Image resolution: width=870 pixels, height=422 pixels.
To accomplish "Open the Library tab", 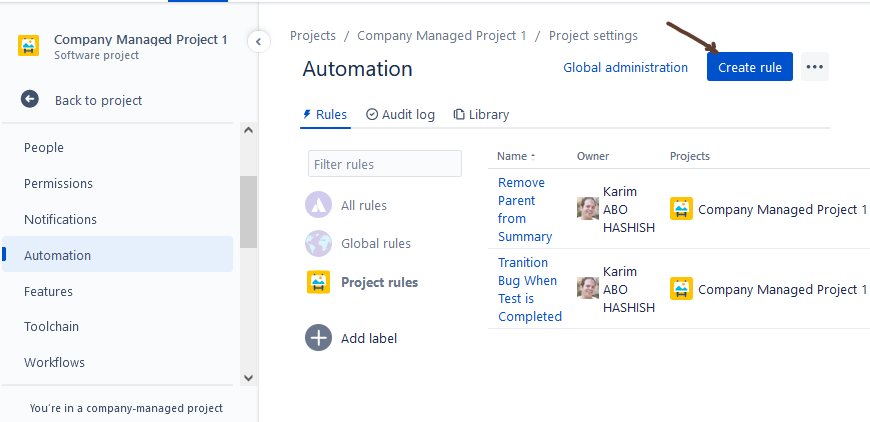I will (481, 115).
